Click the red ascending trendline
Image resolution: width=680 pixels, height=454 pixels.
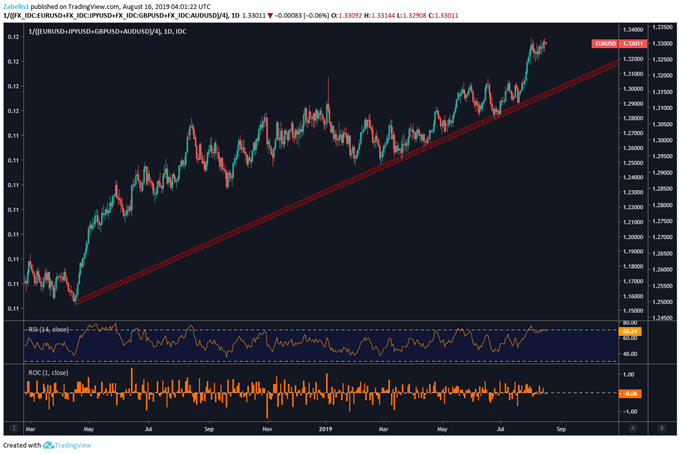[x=347, y=182]
